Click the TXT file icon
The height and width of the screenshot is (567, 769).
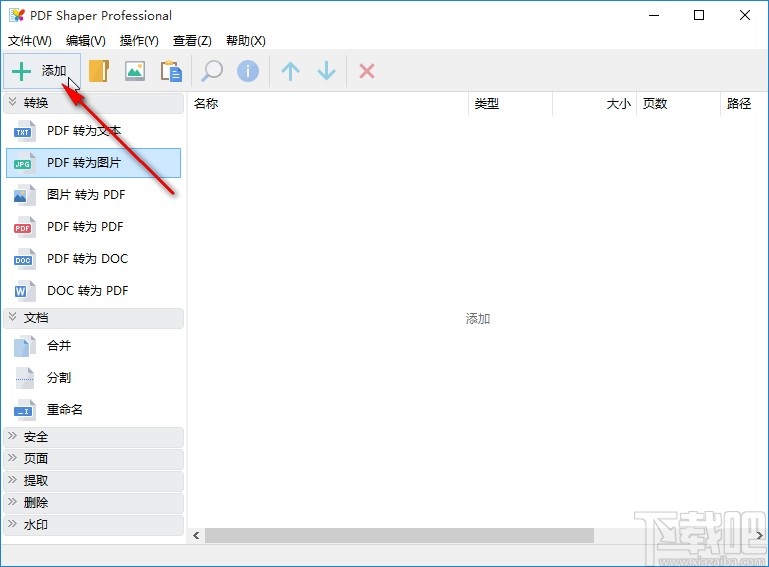click(24, 131)
